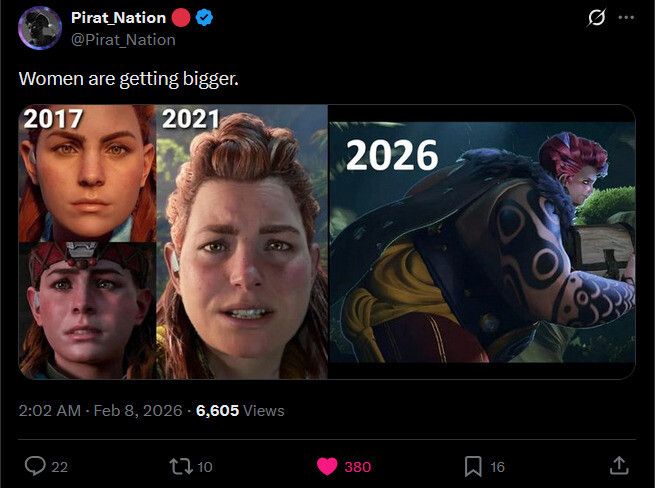
Task: Like the post with the heart icon
Action: [329, 466]
